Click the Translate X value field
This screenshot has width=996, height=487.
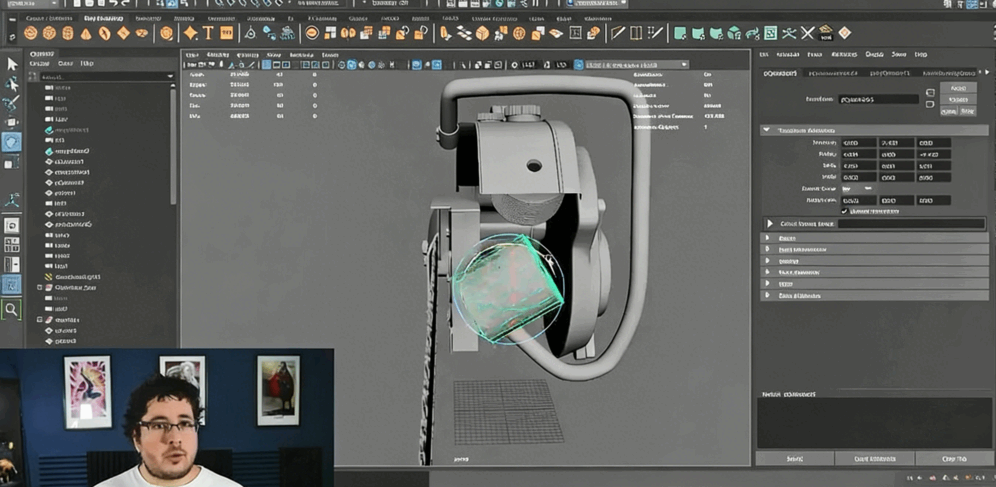859,143
